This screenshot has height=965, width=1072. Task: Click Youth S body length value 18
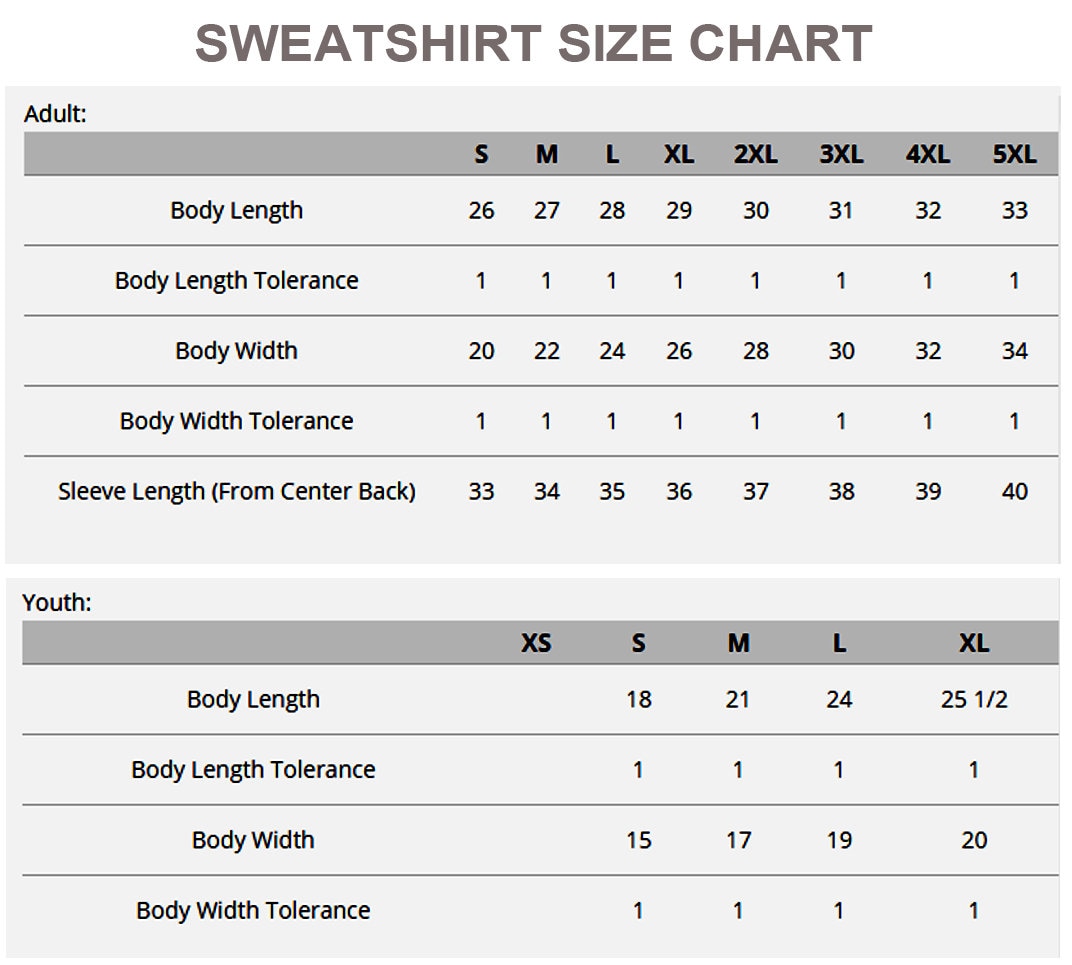pyautogui.click(x=638, y=700)
